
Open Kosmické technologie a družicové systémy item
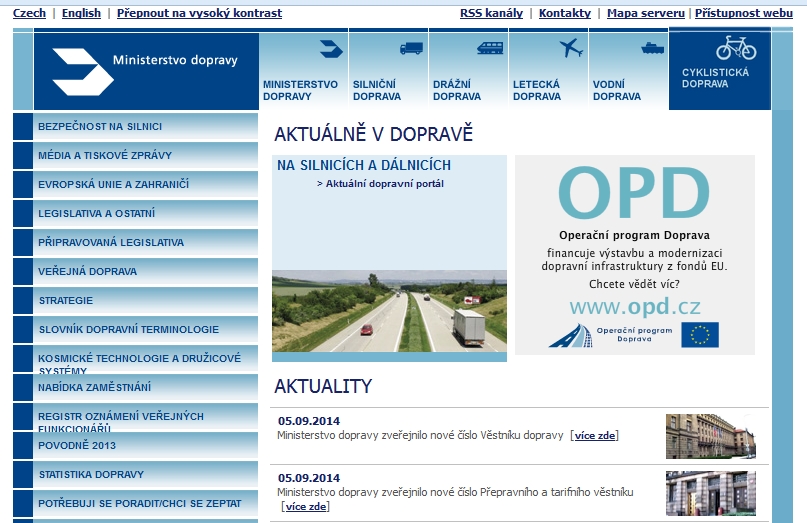[136, 359]
